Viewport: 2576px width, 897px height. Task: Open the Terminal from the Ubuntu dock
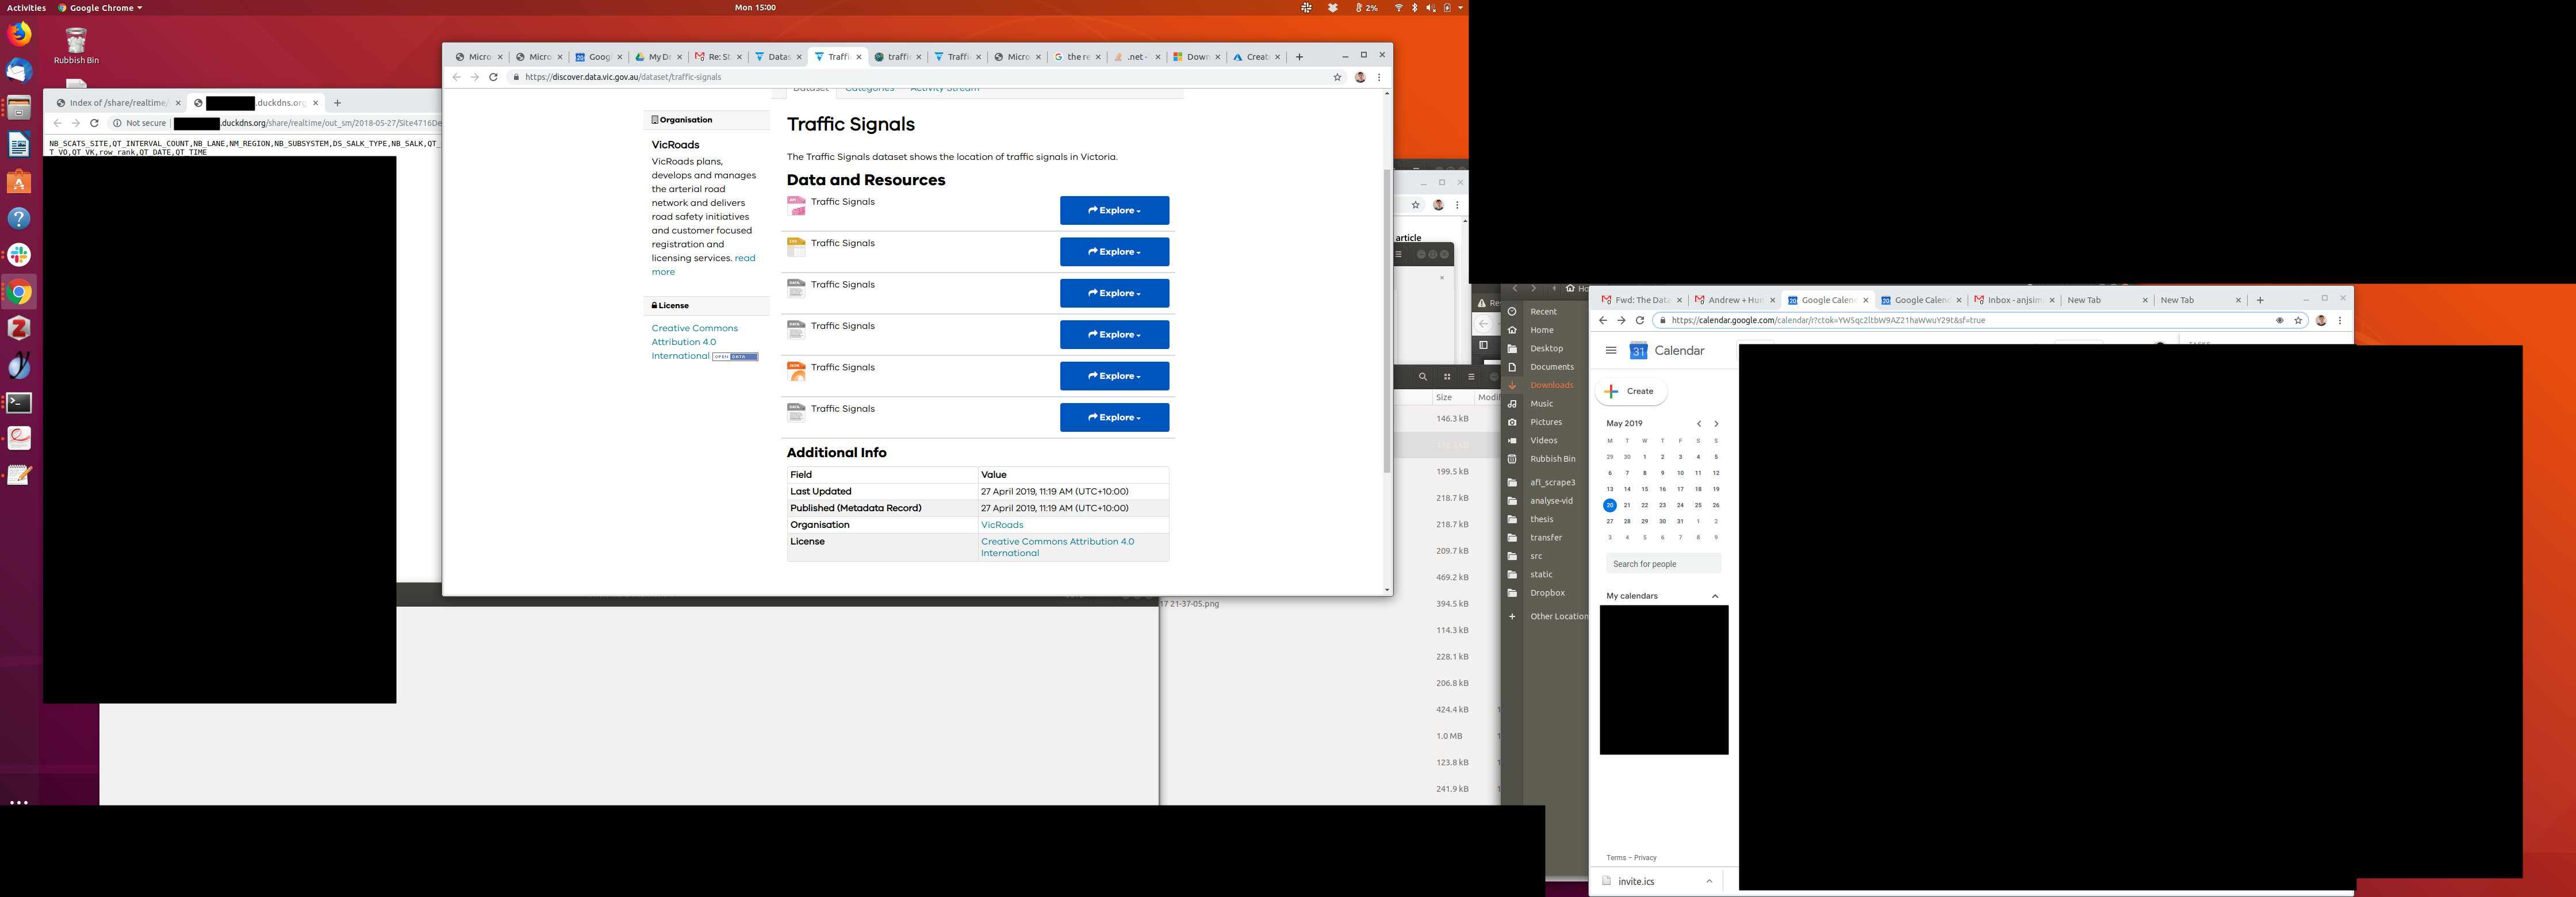19,403
